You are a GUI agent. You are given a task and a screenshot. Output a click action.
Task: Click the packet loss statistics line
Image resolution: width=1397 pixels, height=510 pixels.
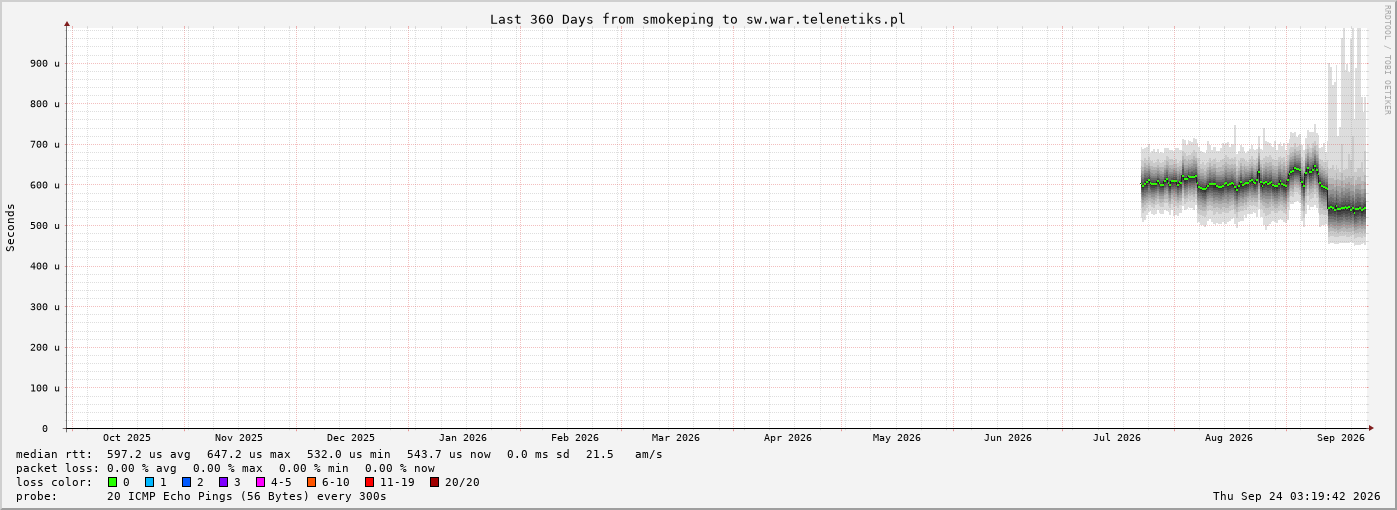pos(226,468)
